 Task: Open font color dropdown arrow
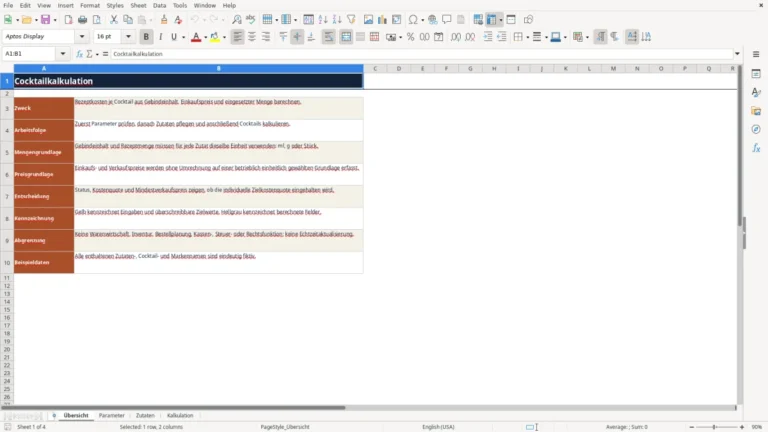click(x=205, y=37)
